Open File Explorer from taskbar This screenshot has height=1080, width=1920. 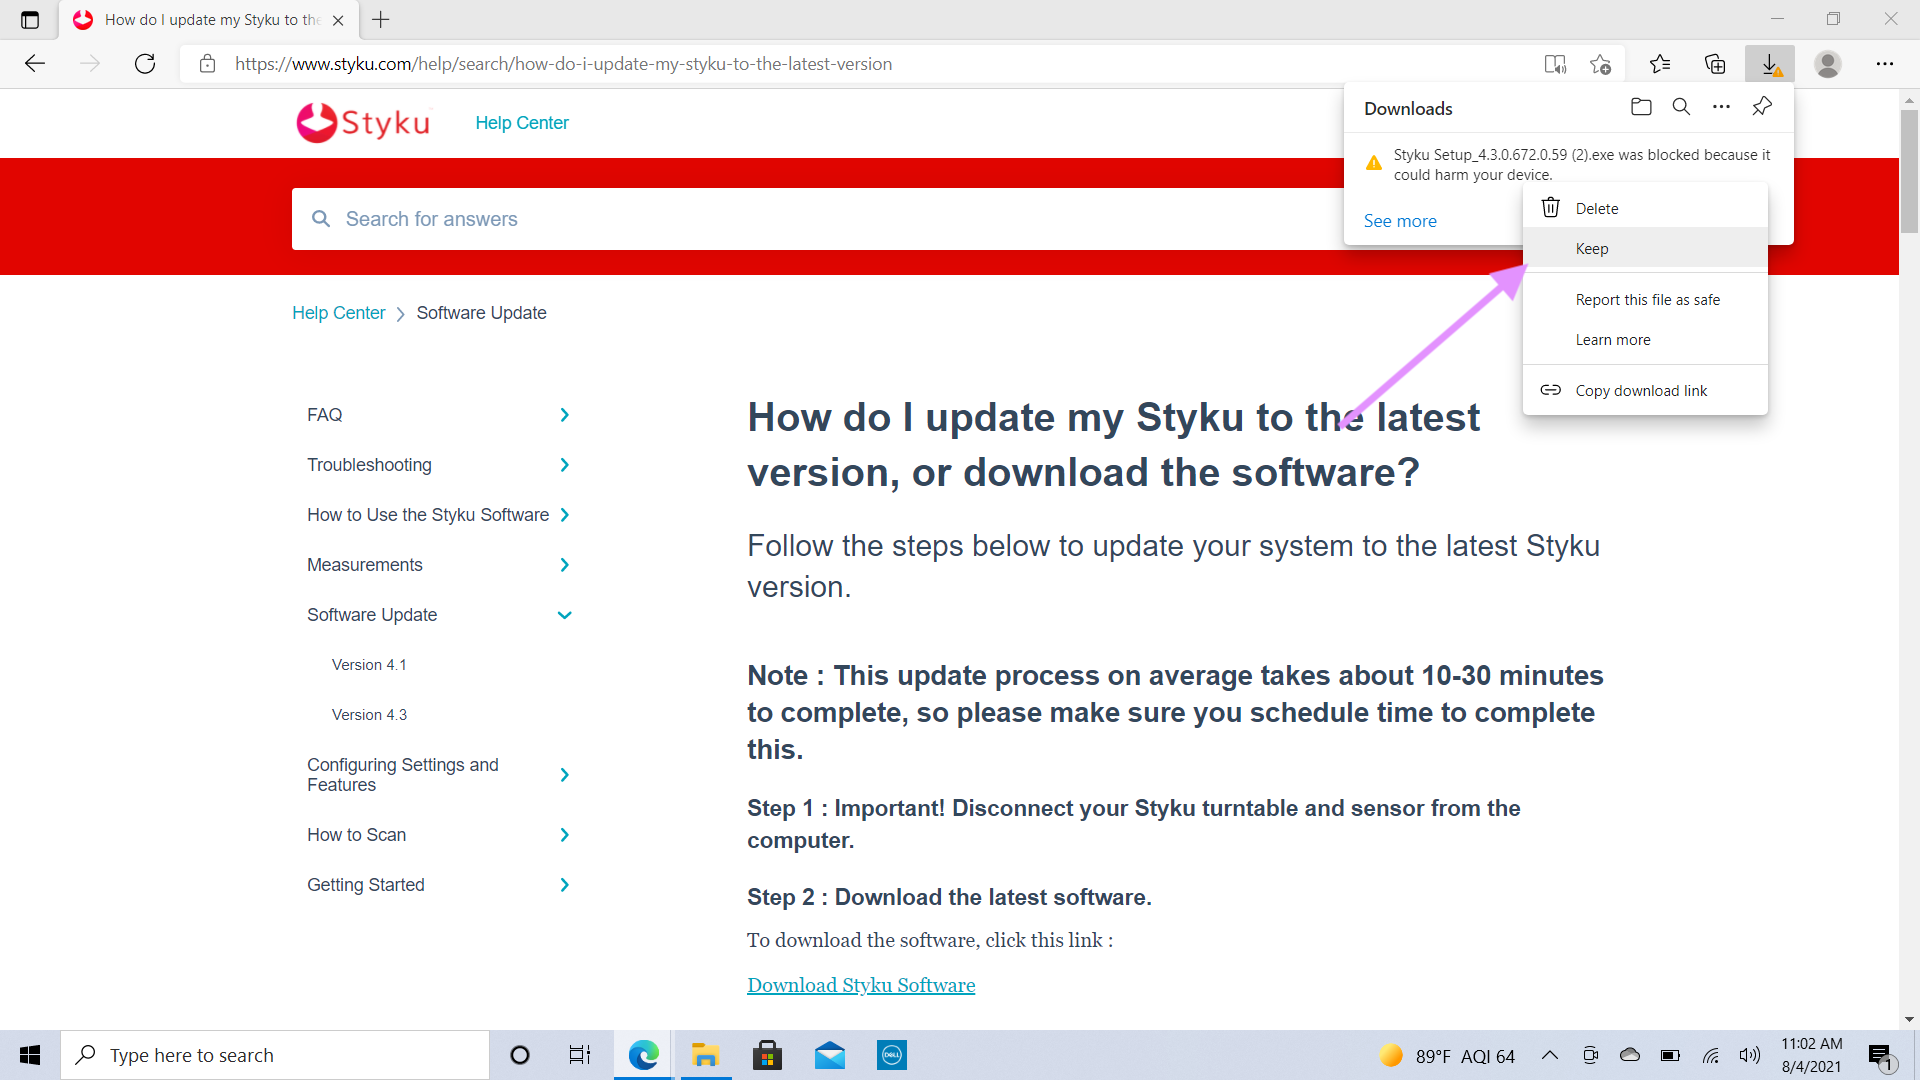coord(705,1055)
